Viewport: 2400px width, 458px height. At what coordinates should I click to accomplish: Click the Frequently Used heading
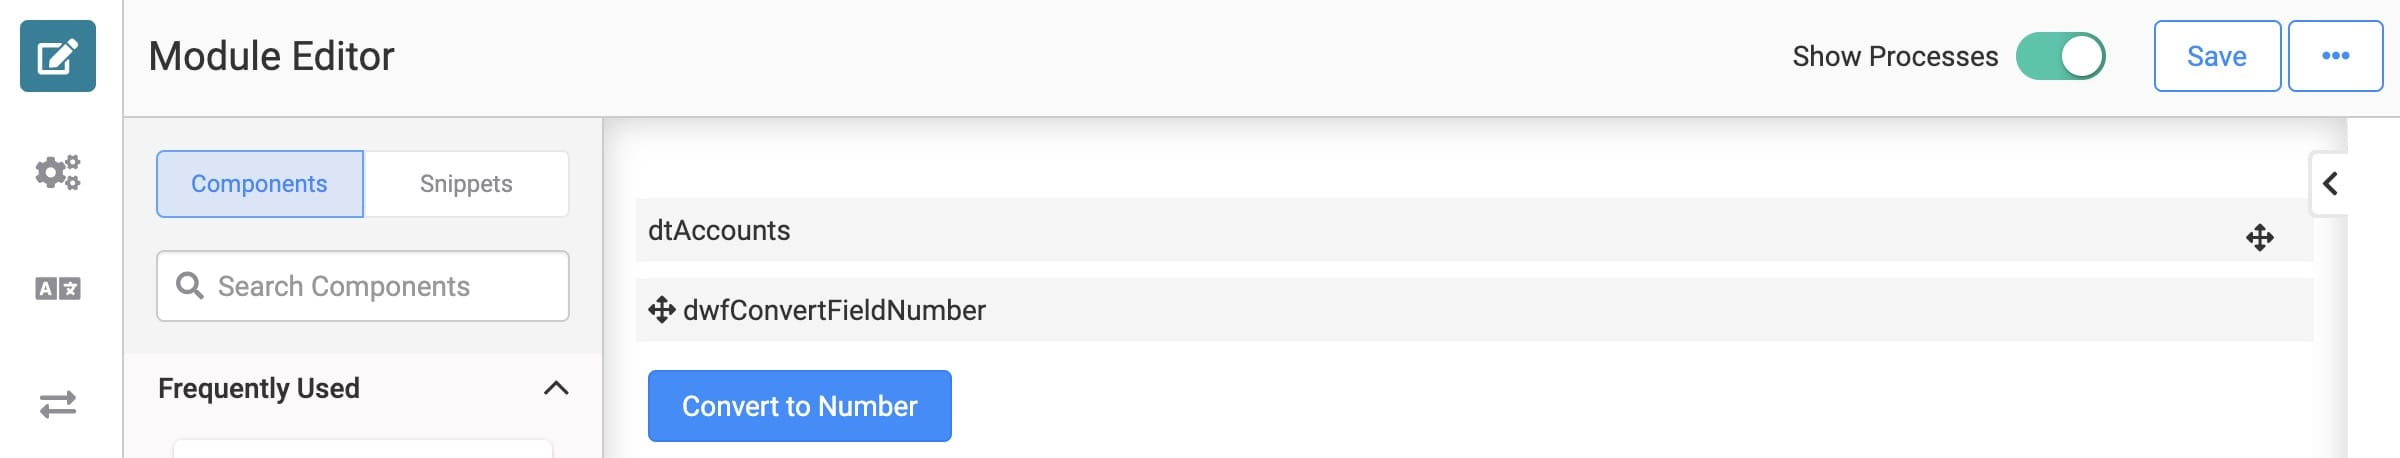point(259,388)
